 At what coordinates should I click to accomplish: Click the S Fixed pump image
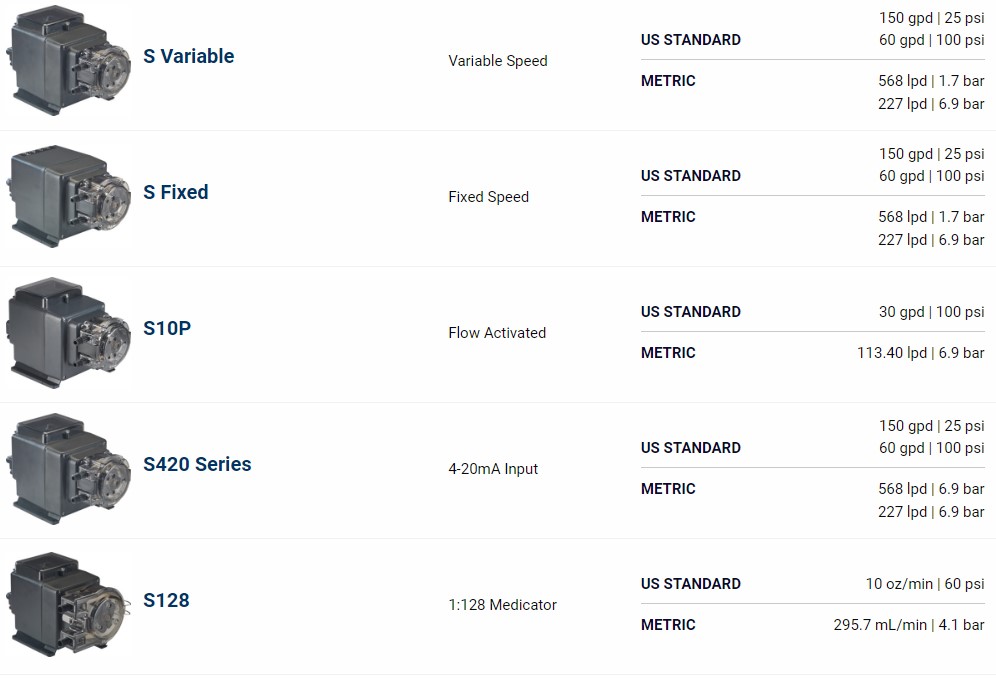click(x=68, y=196)
